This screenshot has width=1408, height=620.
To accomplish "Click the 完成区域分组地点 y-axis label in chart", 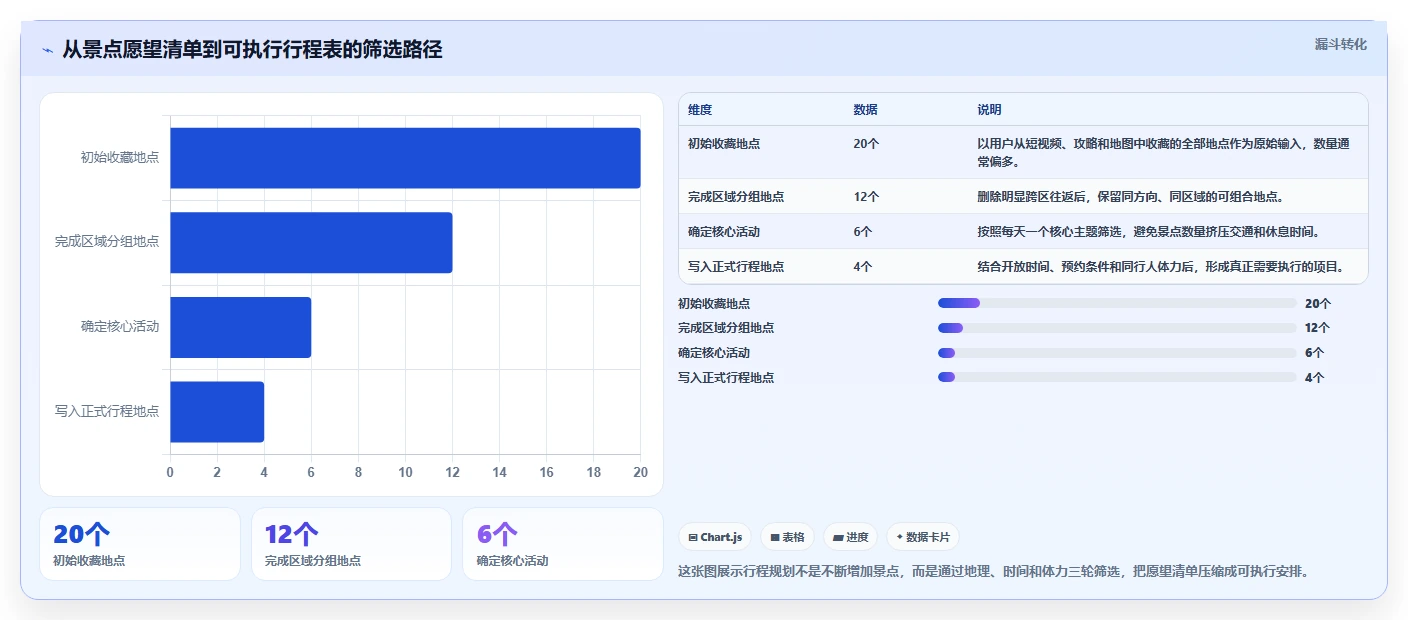I will coord(107,242).
